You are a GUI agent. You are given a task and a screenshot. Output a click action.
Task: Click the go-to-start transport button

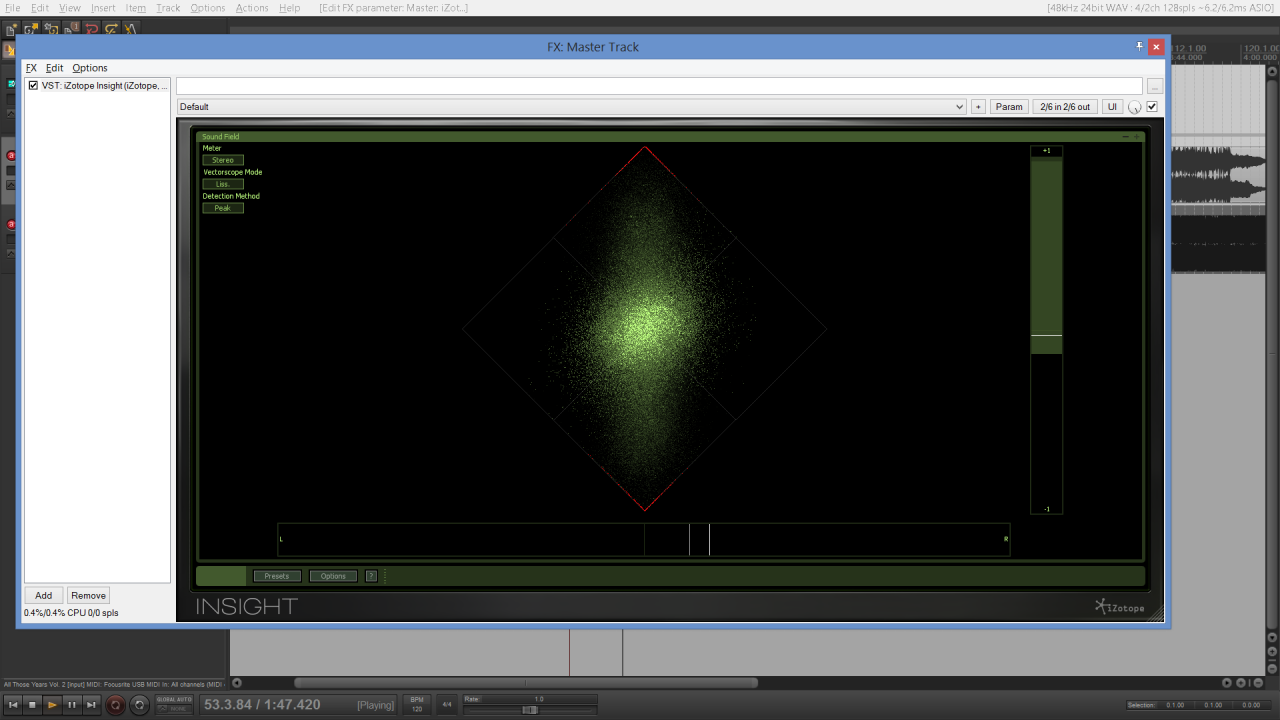13,705
